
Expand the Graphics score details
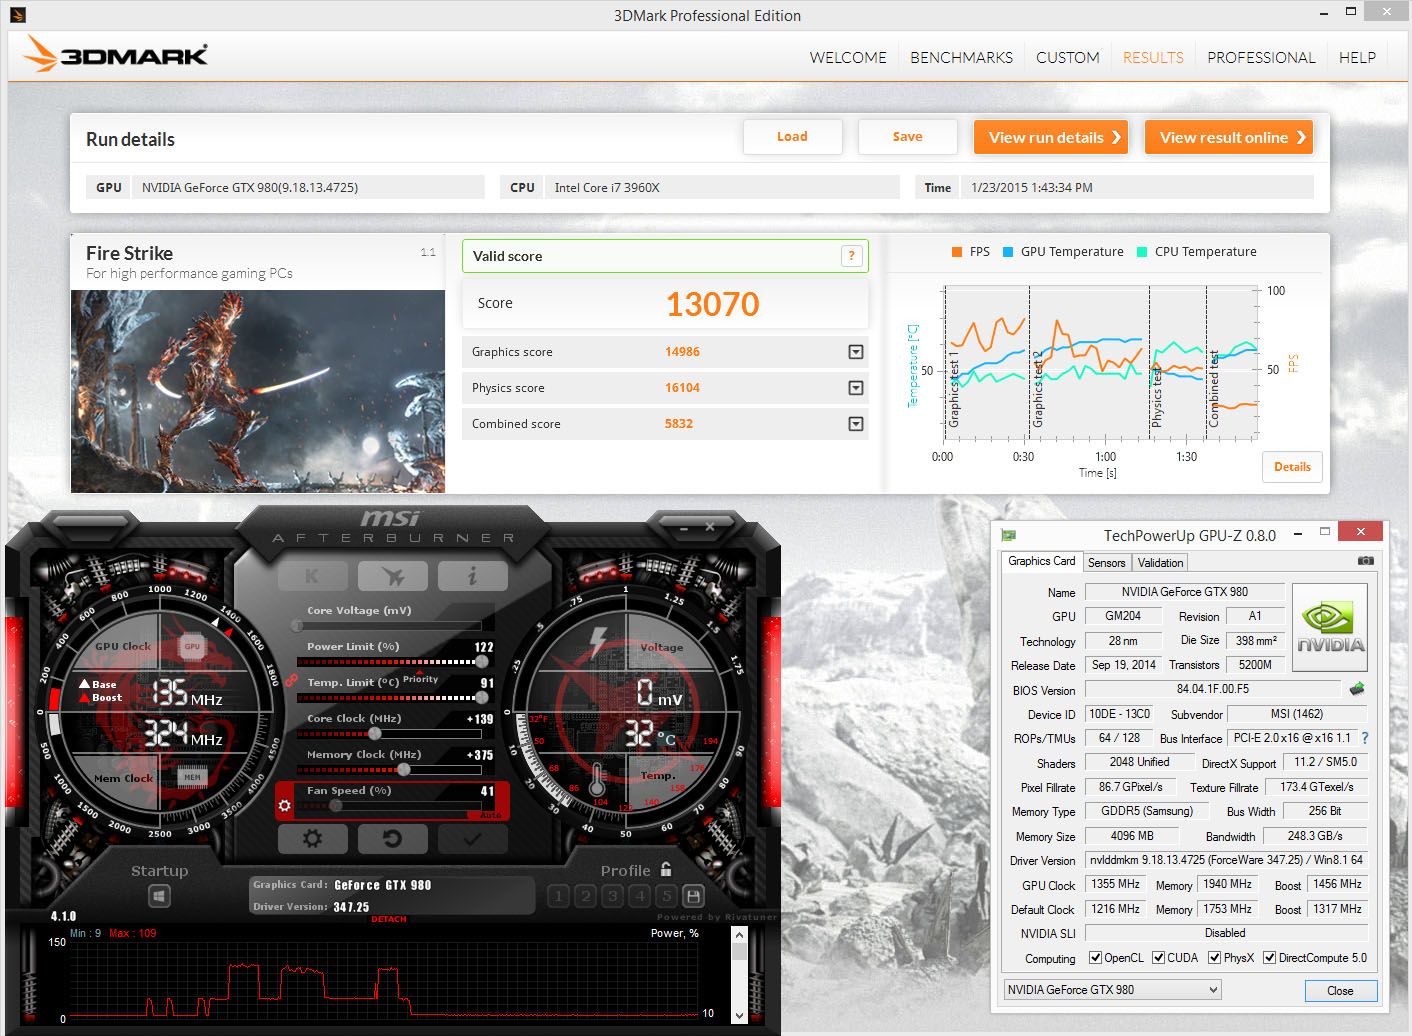856,352
